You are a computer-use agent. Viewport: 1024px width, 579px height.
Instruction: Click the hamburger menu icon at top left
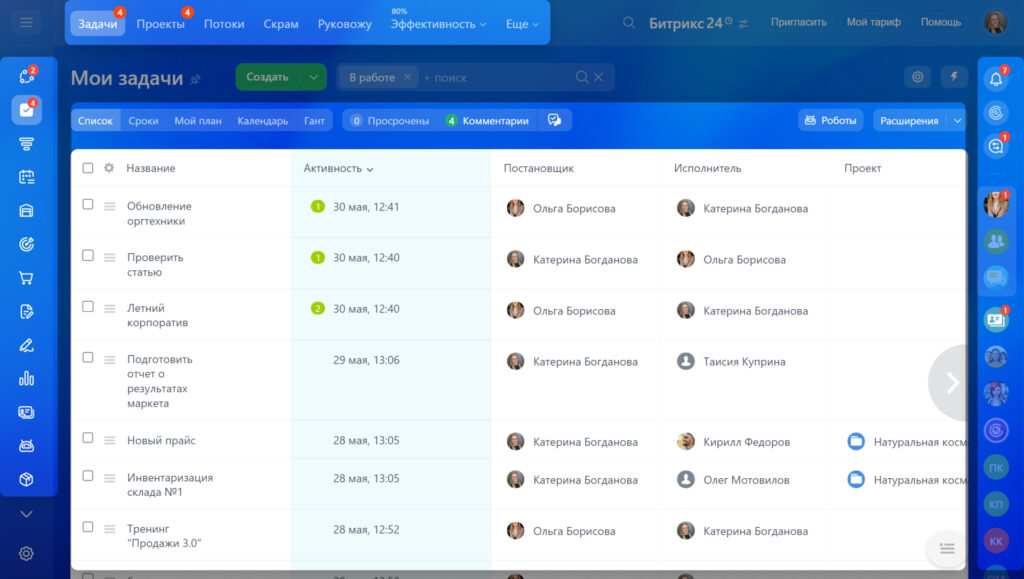pyautogui.click(x=27, y=23)
